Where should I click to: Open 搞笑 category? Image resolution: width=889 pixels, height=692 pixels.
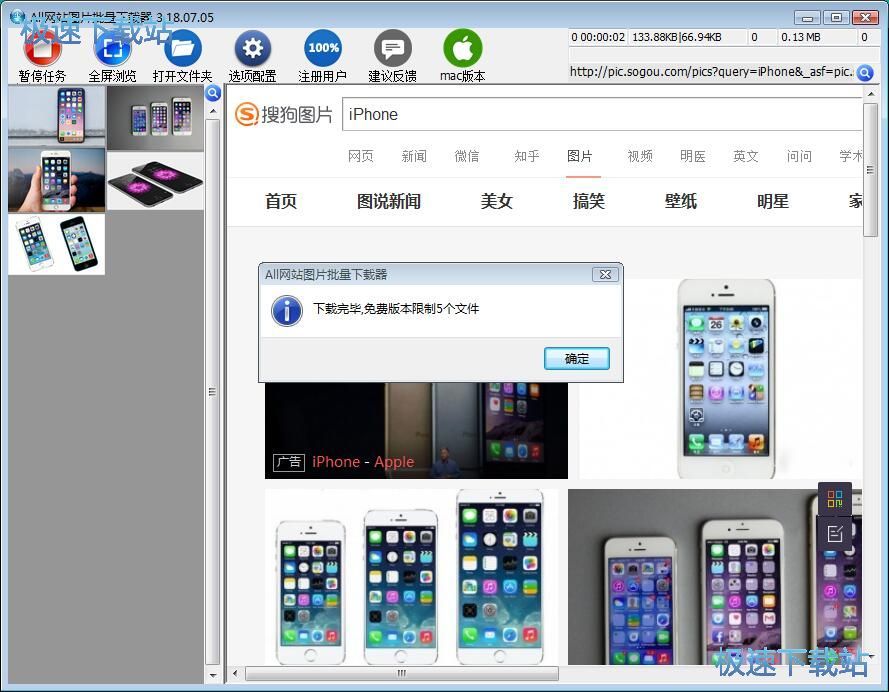click(x=589, y=201)
